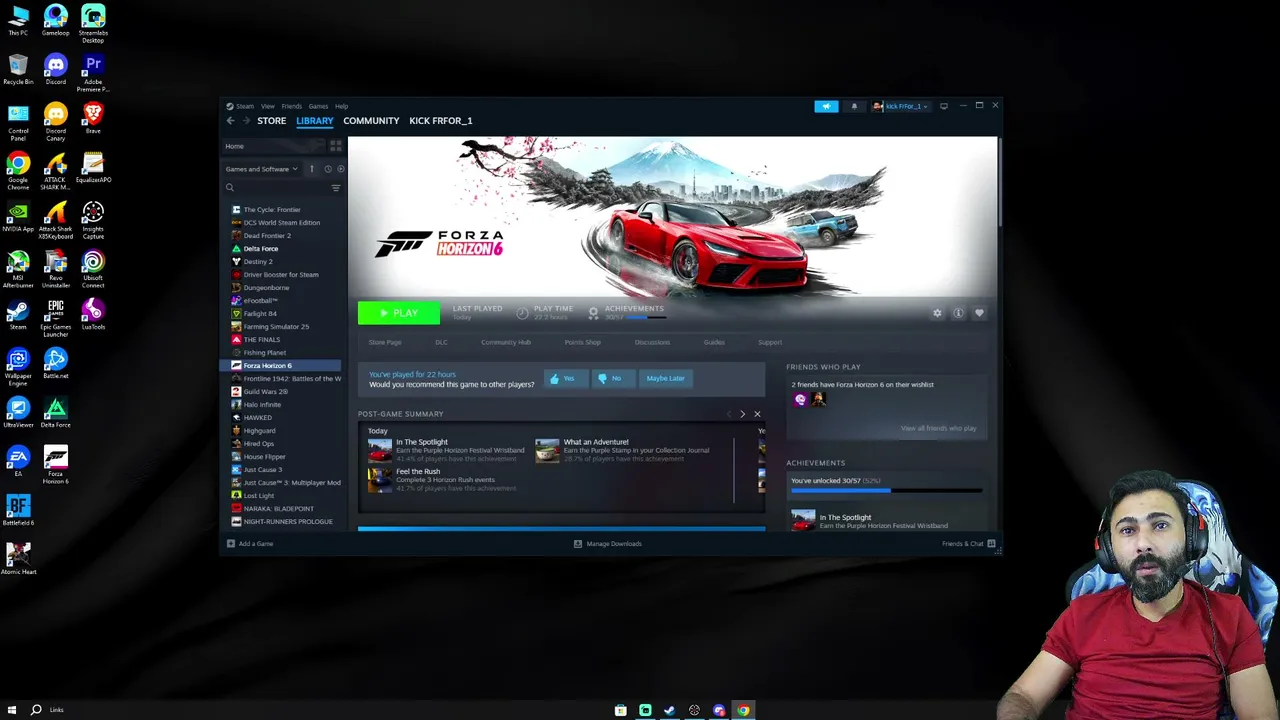Select Dead Frontier 2 in list
Viewport: 1280px width, 720px height.
(267, 236)
